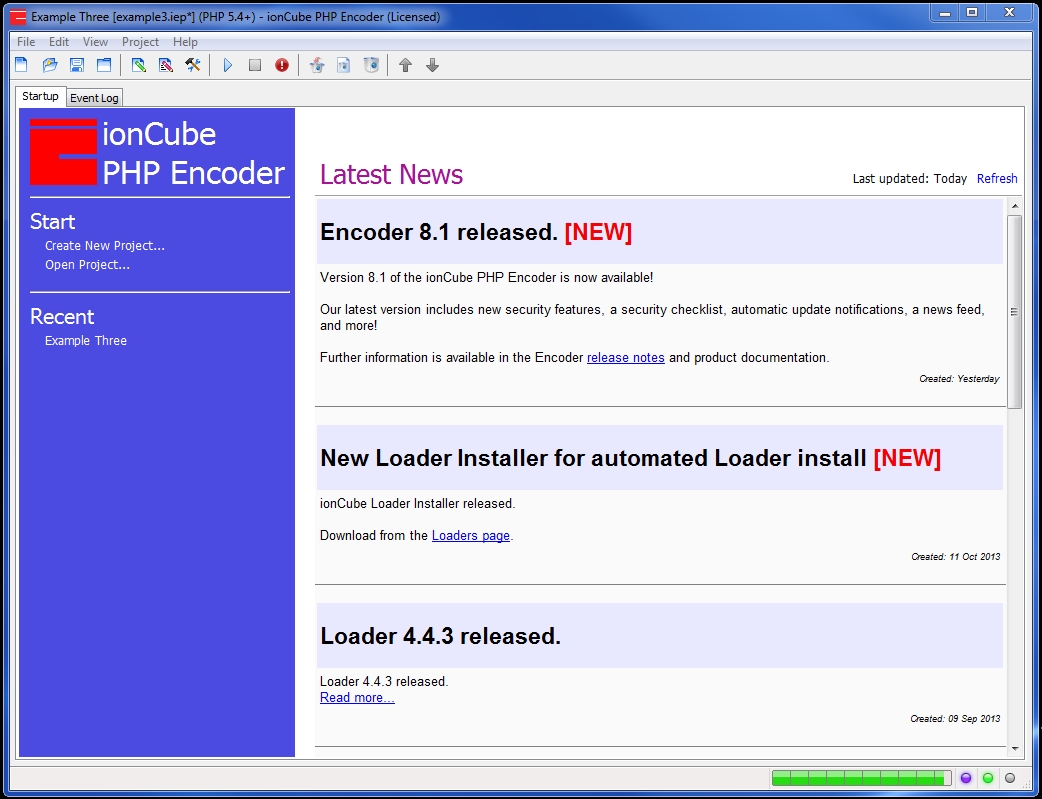Click the grey stop square icon
The image size is (1042, 799).
click(255, 65)
